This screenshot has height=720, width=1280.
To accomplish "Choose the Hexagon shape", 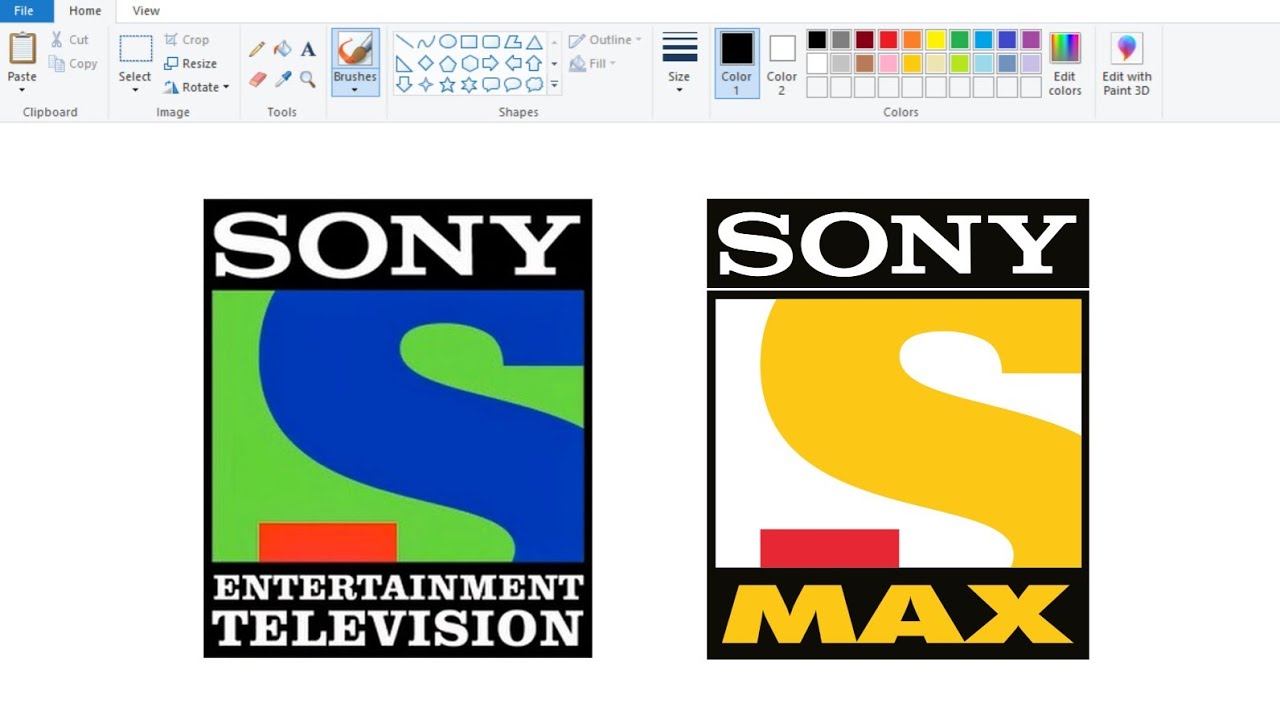I will click(469, 63).
